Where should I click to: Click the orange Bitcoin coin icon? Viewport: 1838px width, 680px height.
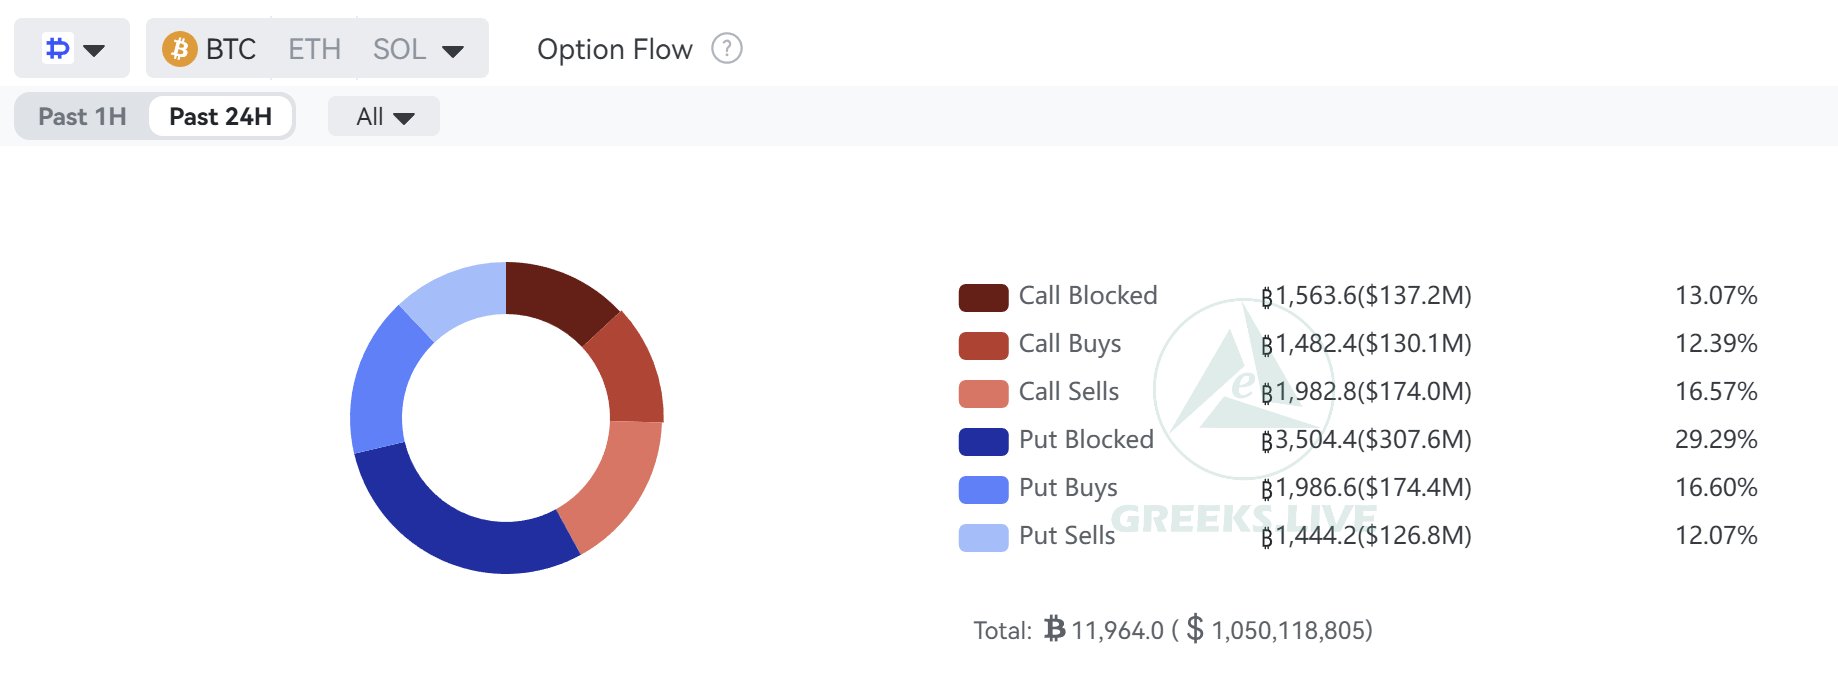pos(180,49)
